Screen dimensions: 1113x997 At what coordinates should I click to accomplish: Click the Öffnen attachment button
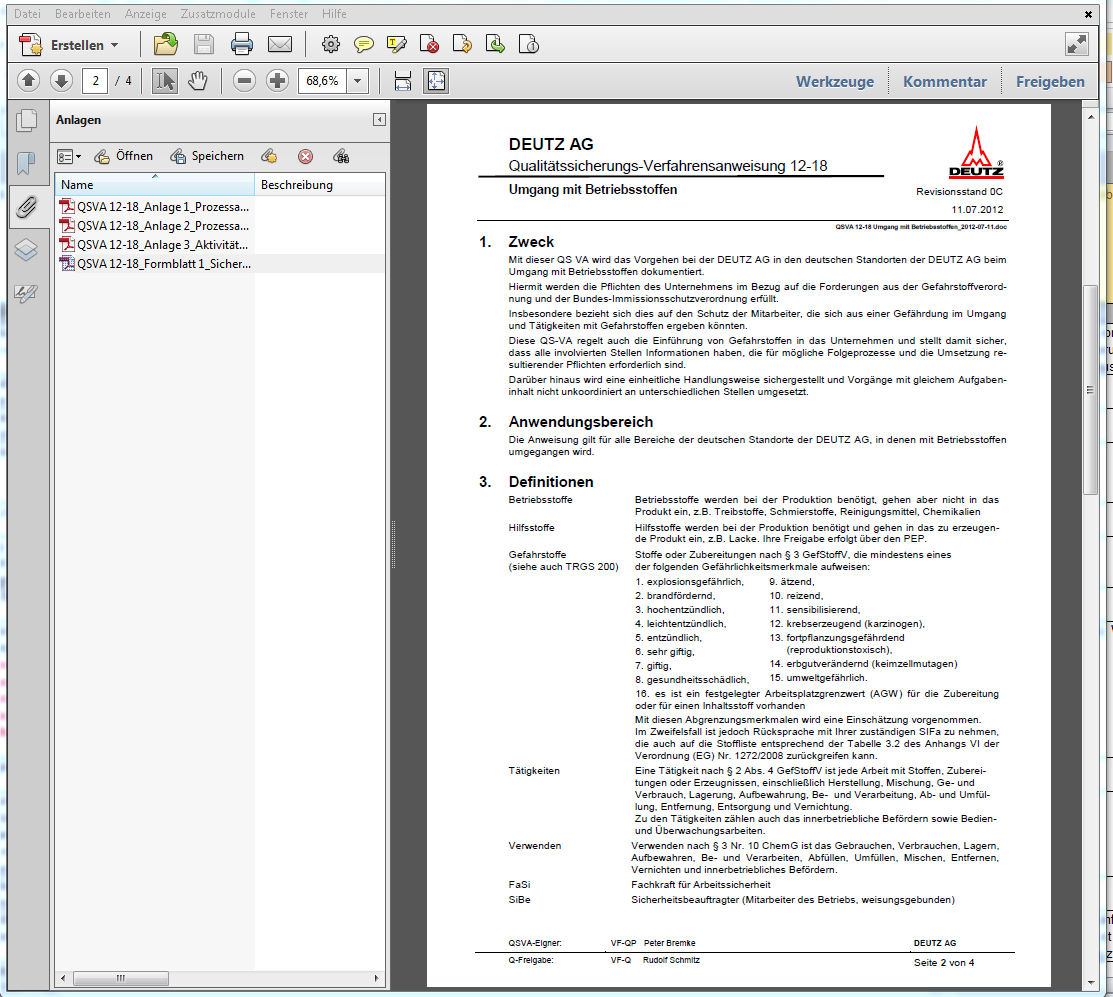point(124,156)
